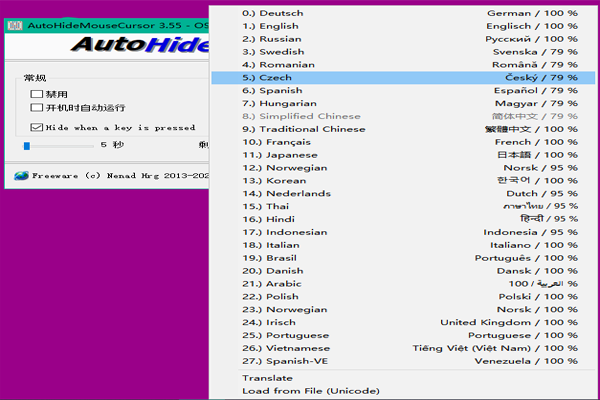Click the 5 秒 value text

point(112,145)
